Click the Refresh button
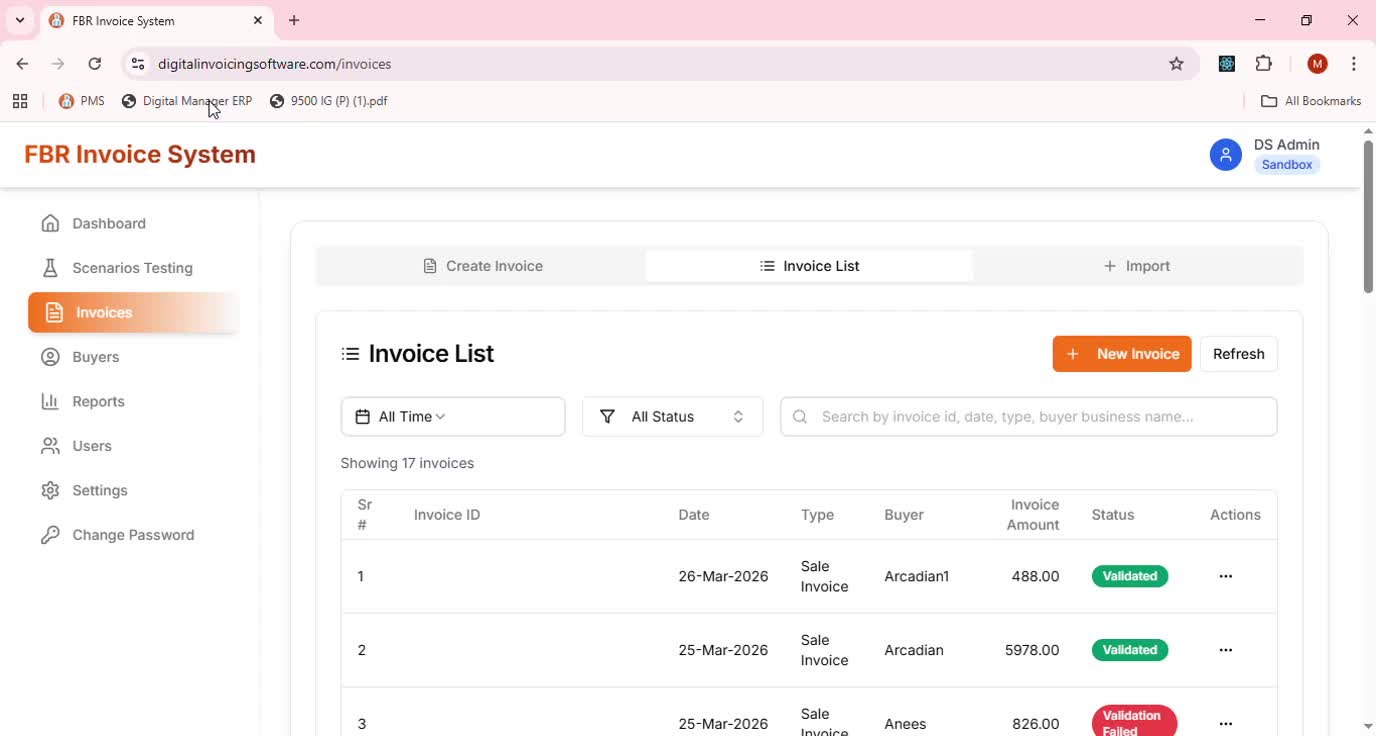Screen dimensions: 1376x736 [1238, 354]
